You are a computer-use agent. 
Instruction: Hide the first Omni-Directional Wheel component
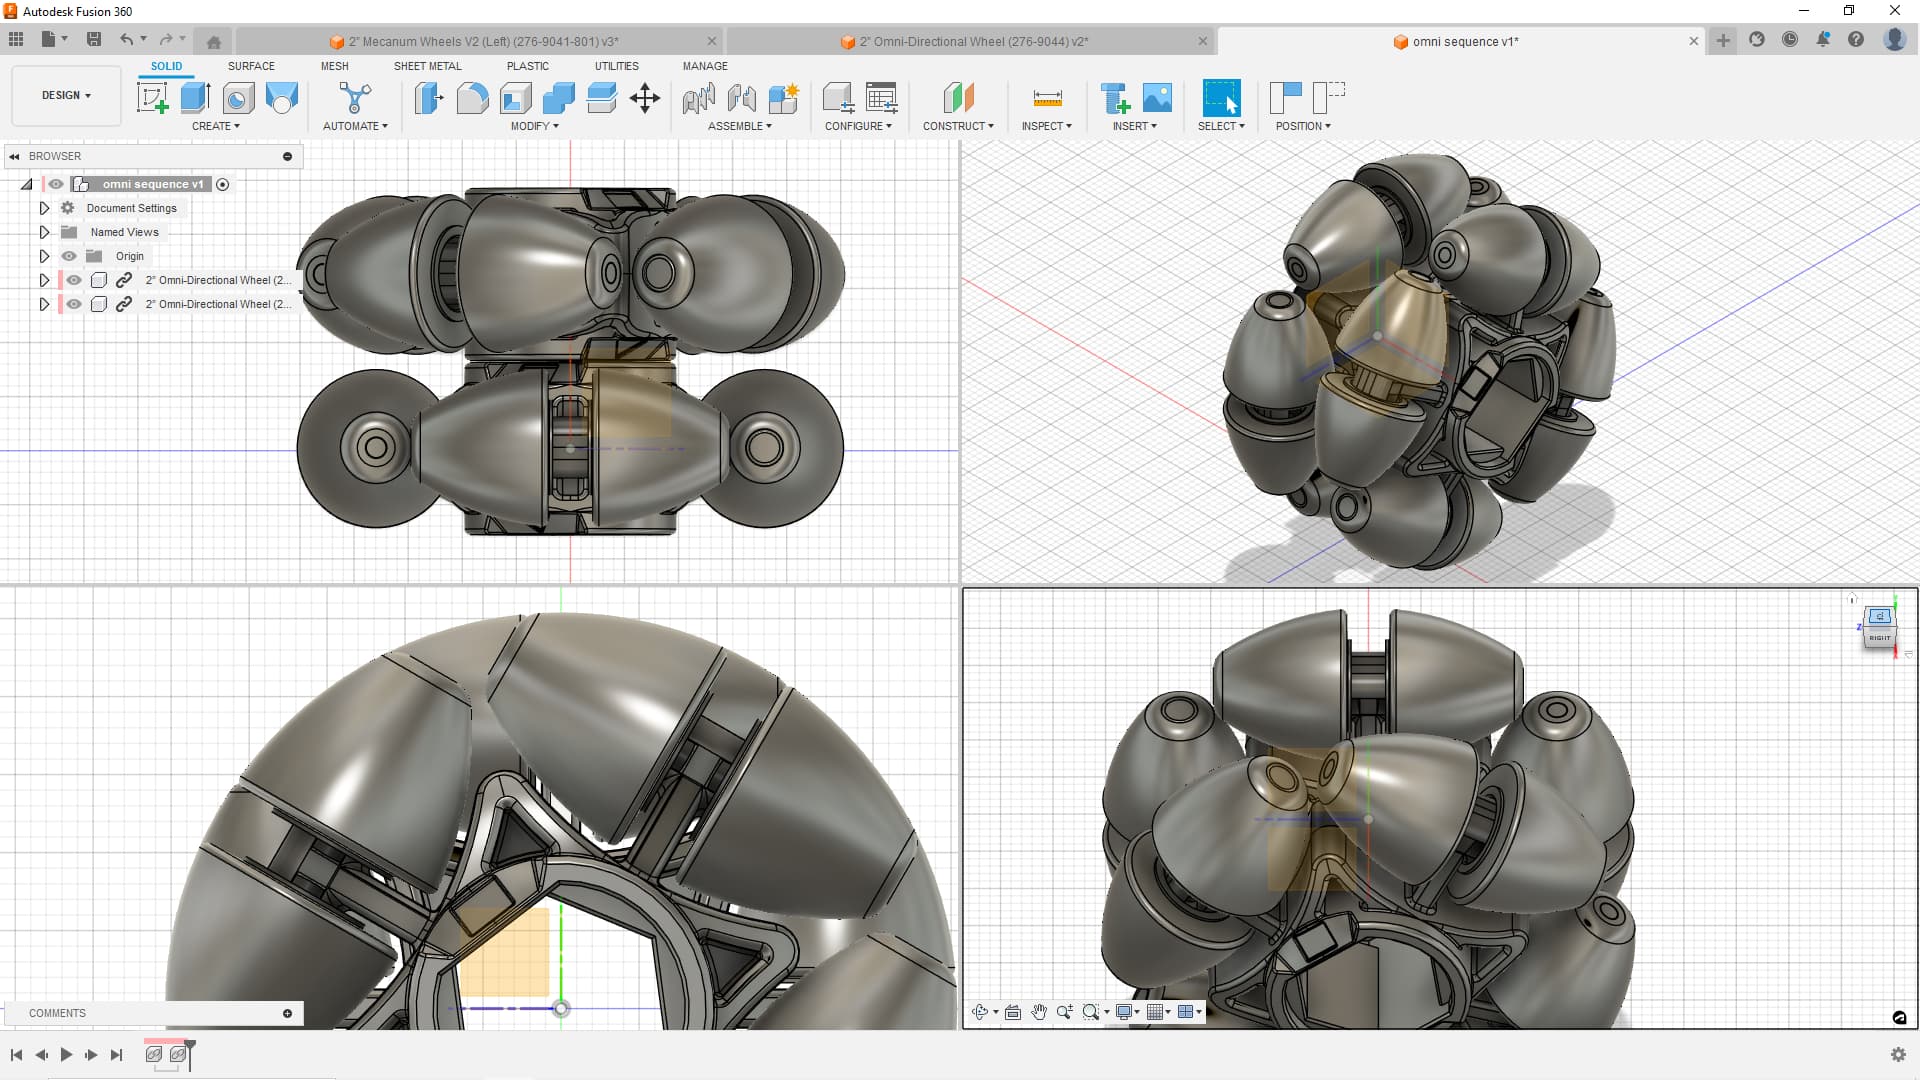[74, 280]
